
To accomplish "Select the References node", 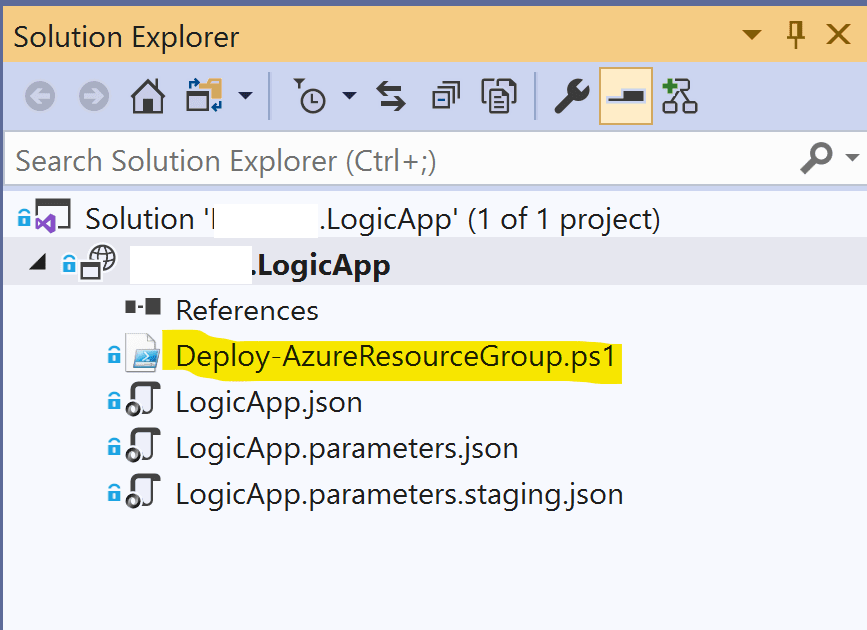I will click(247, 310).
